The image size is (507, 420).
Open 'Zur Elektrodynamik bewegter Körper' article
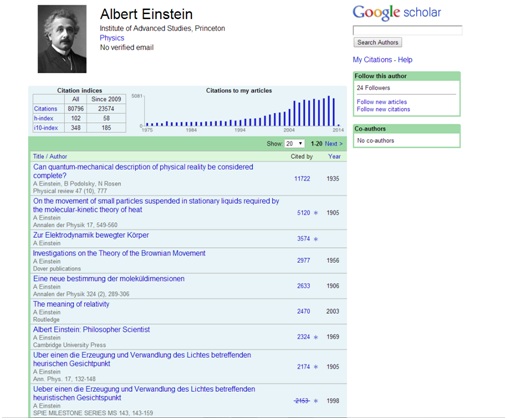click(91, 235)
